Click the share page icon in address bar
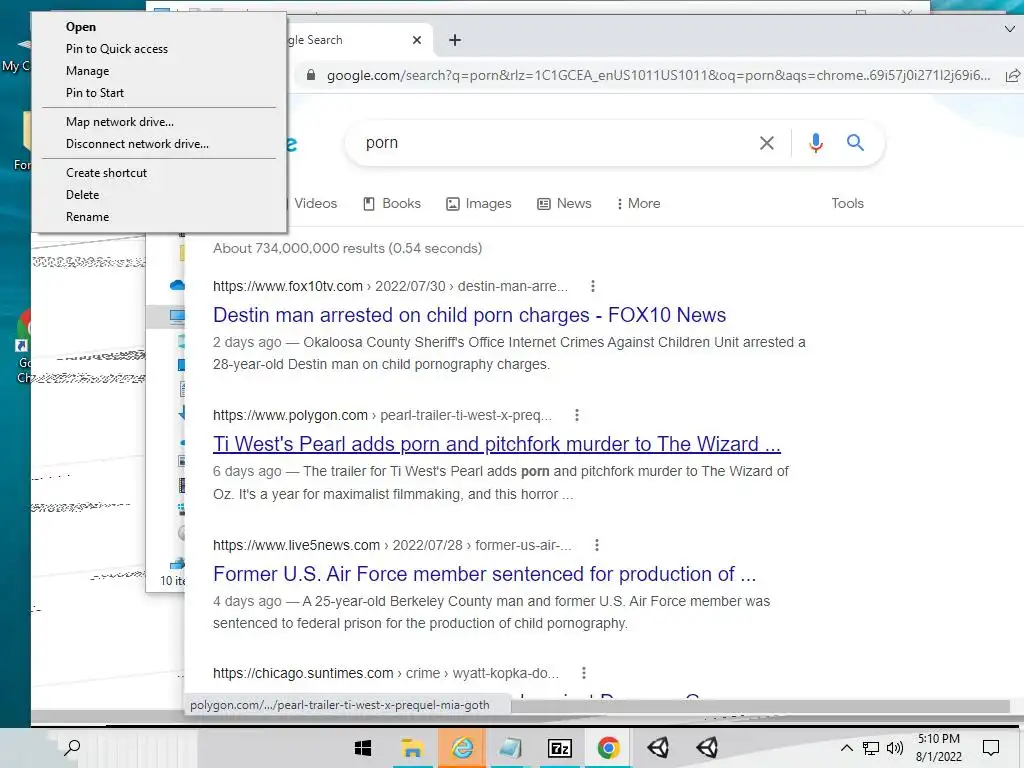This screenshot has height=768, width=1024. click(x=1012, y=75)
